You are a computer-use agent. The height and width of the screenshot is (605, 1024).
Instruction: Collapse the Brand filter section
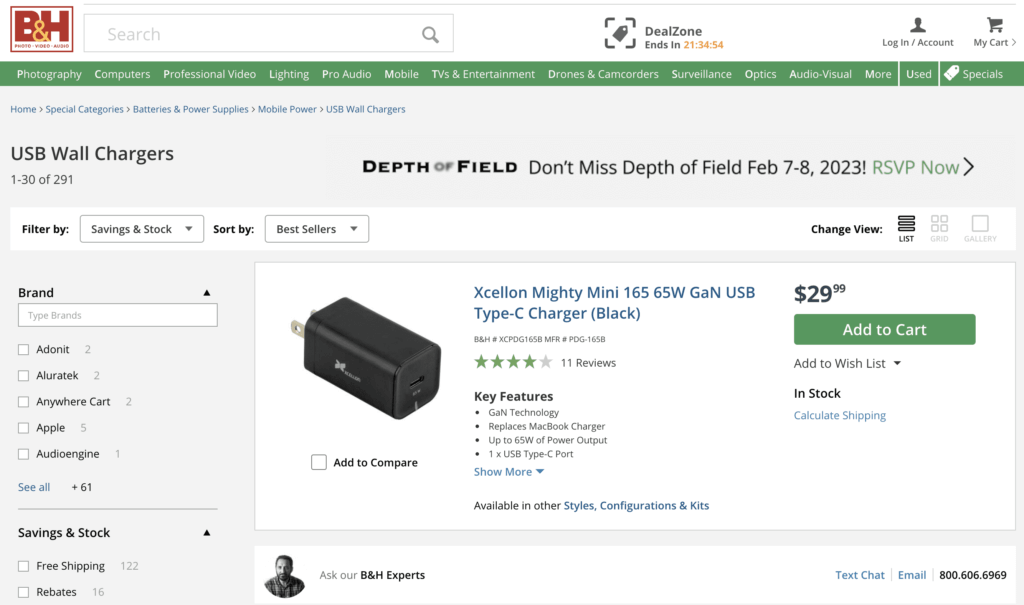point(206,293)
